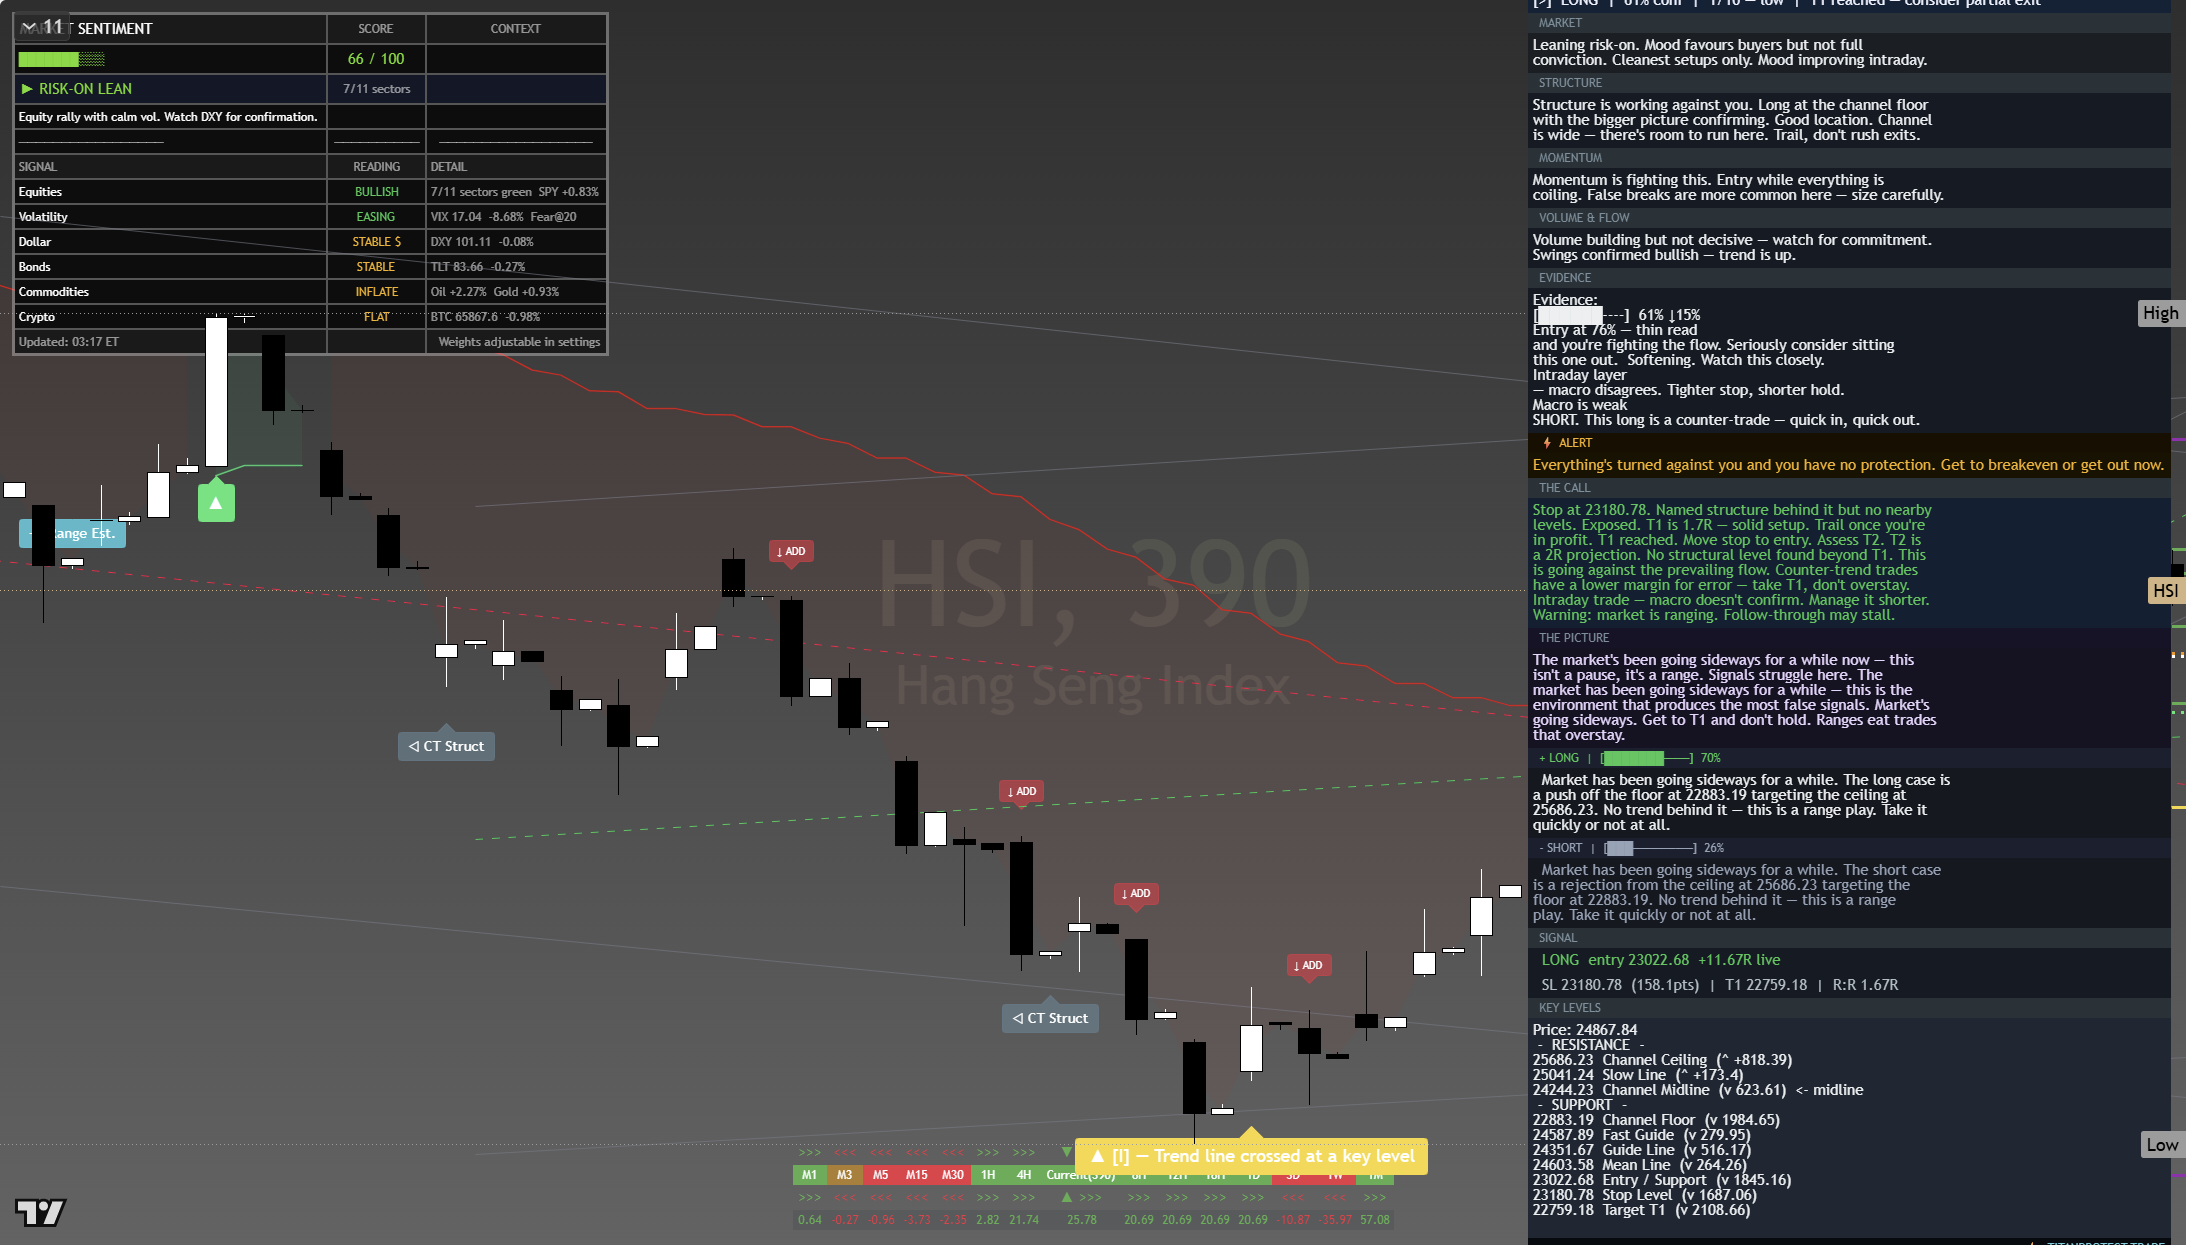Viewport: 2186px width, 1245px height.
Task: Click the 'DXY 101.11 -0.08%' detail cell
Action: coord(516,242)
